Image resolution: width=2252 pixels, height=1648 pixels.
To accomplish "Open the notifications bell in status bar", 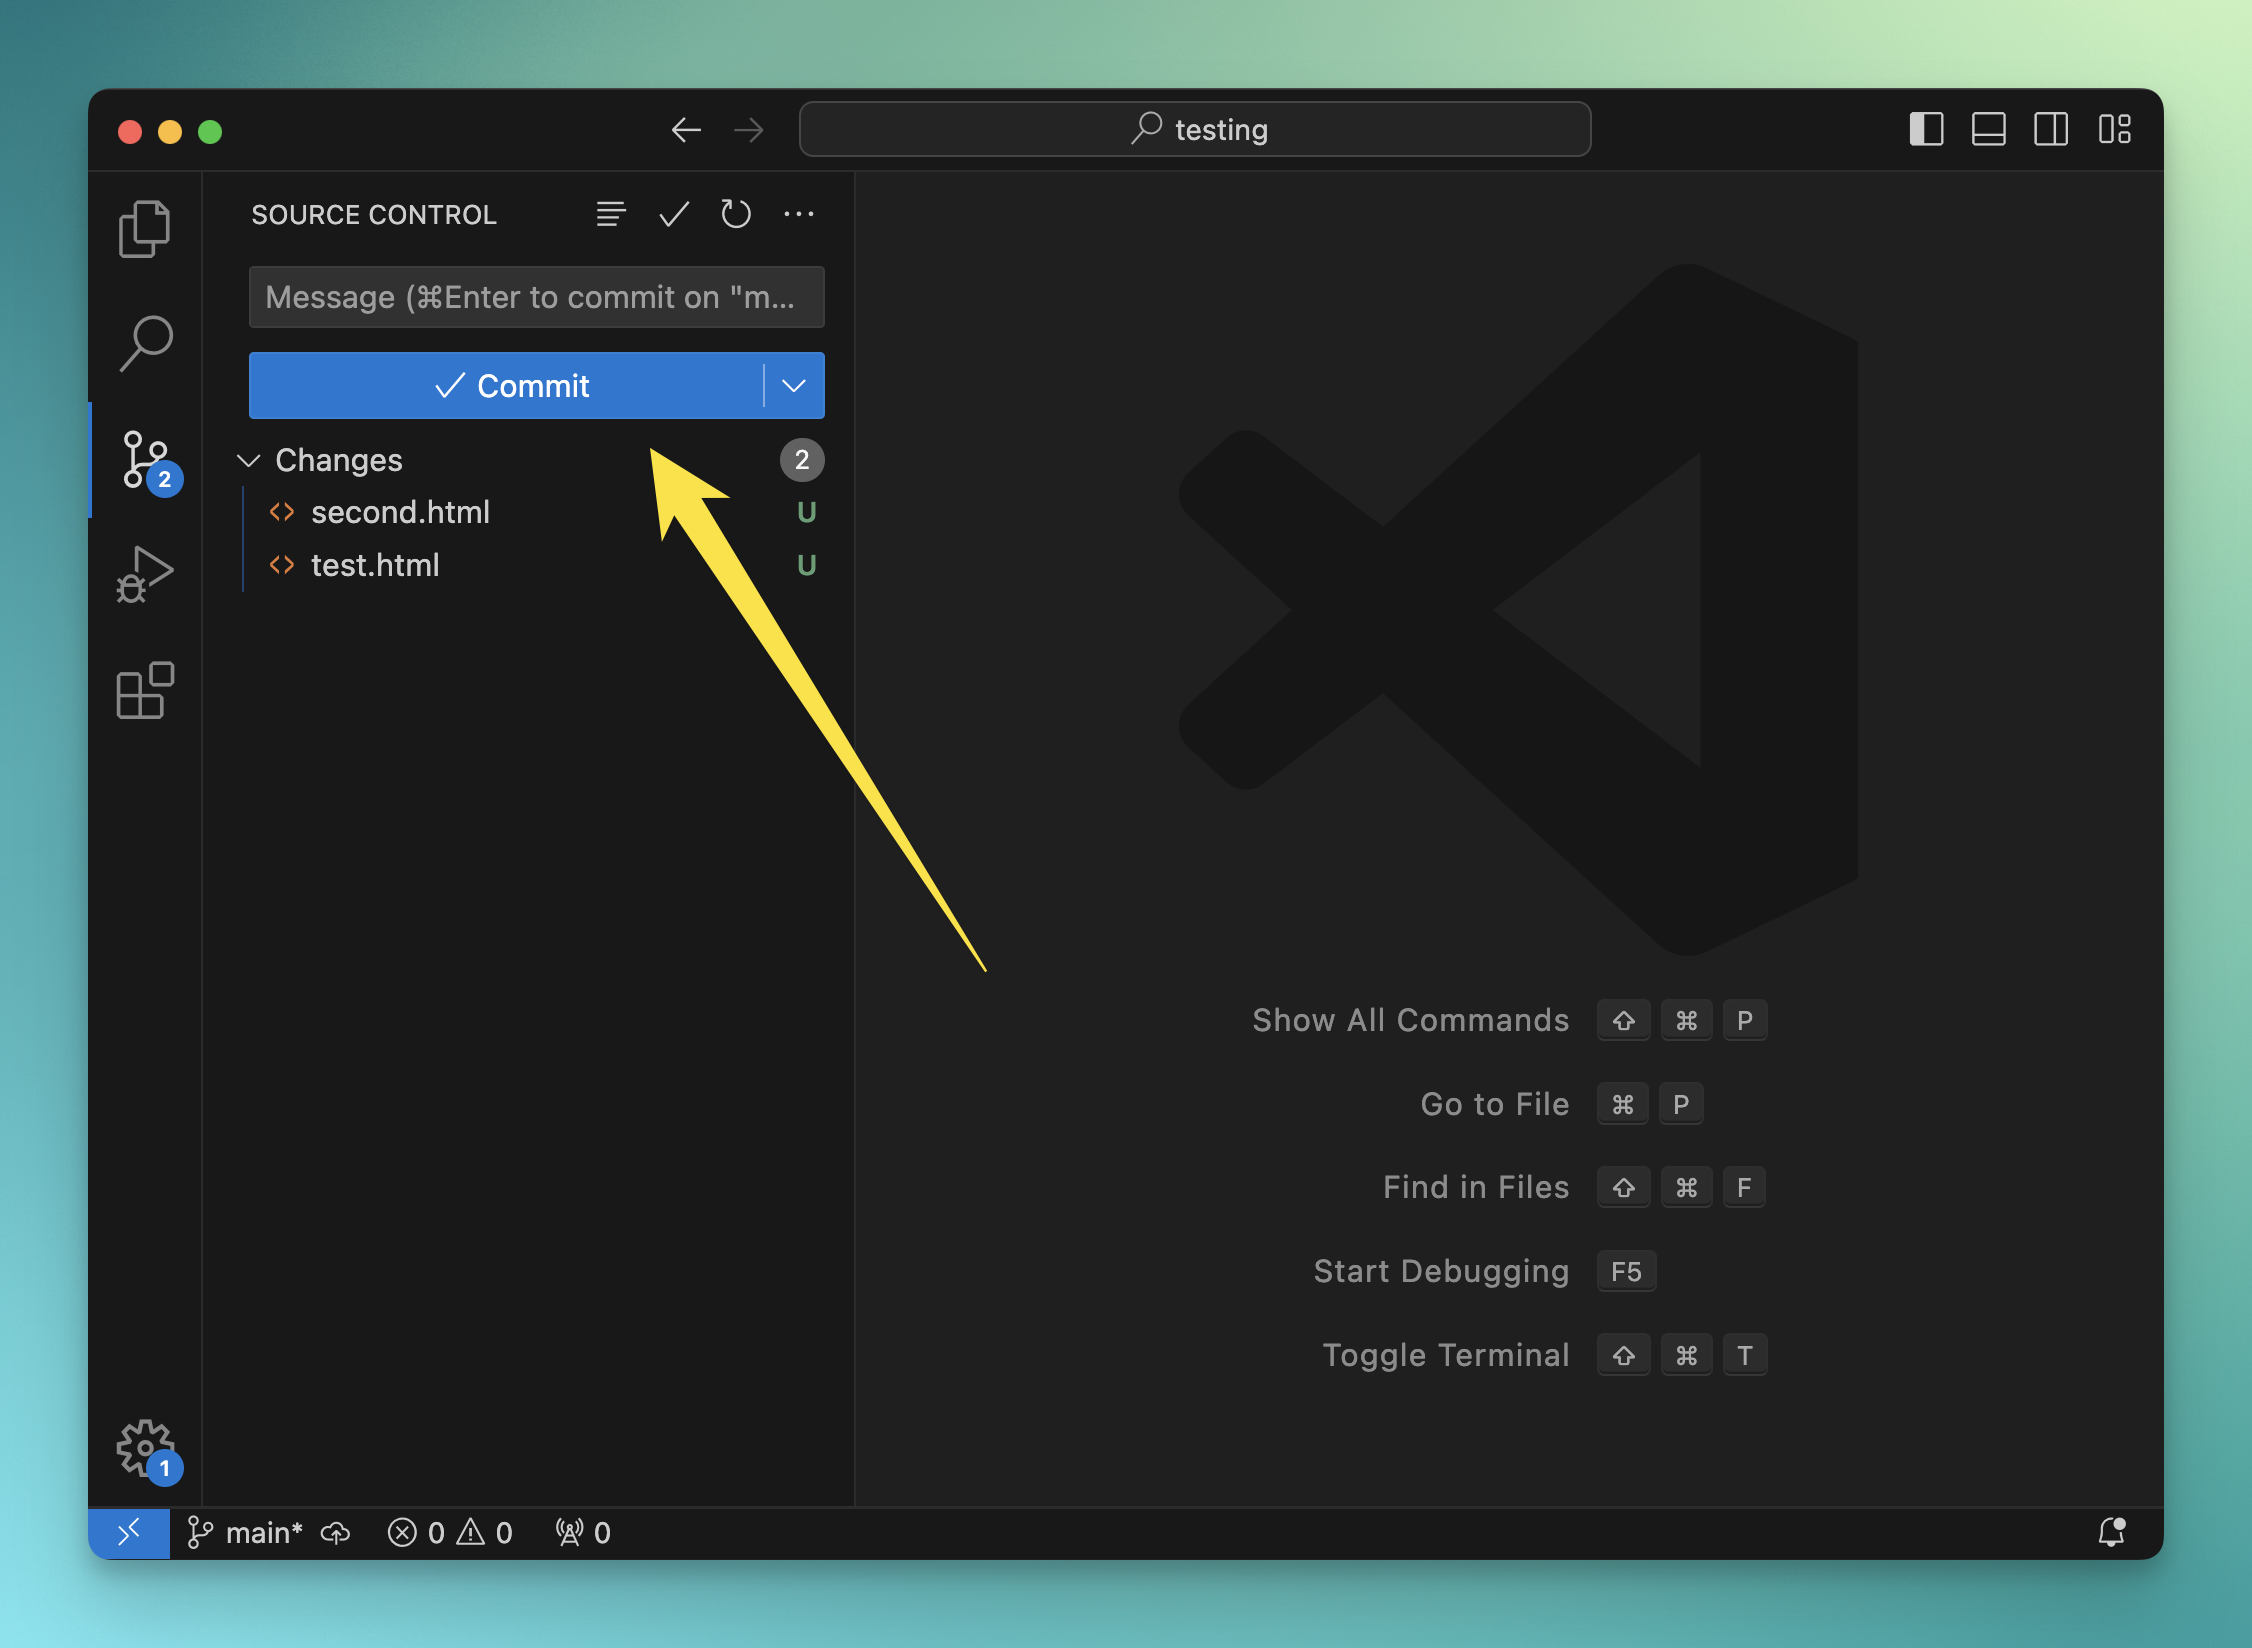I will 2111,1532.
